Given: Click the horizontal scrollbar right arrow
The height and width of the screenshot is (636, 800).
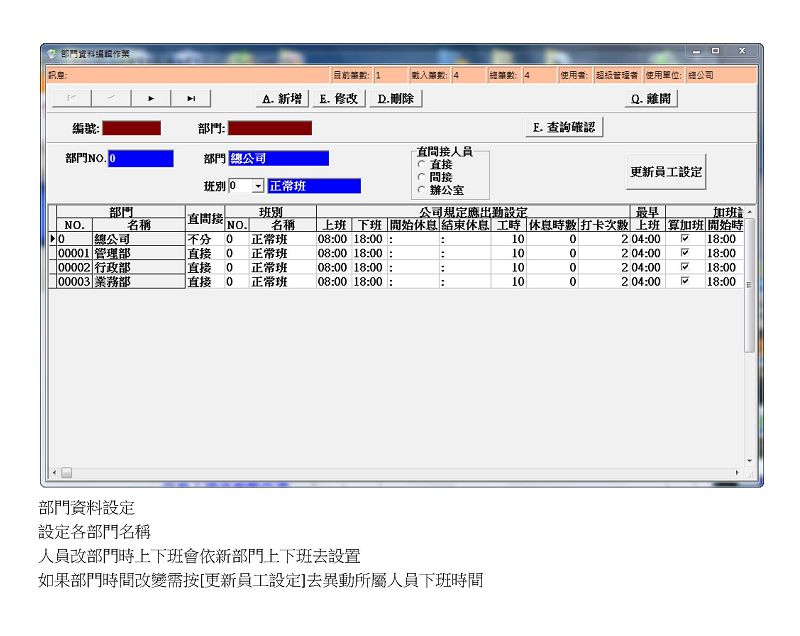Looking at the screenshot, I should 739,472.
